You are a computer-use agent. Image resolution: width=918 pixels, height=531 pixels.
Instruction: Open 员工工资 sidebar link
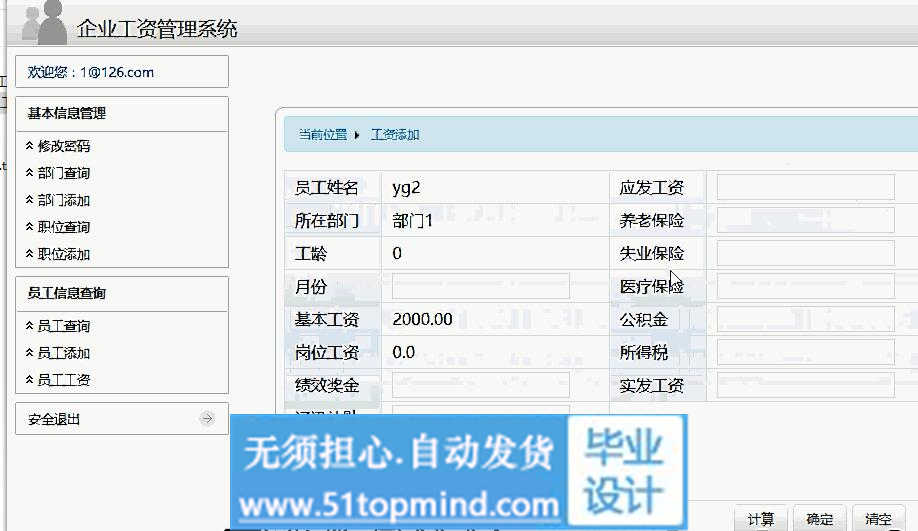pos(64,380)
